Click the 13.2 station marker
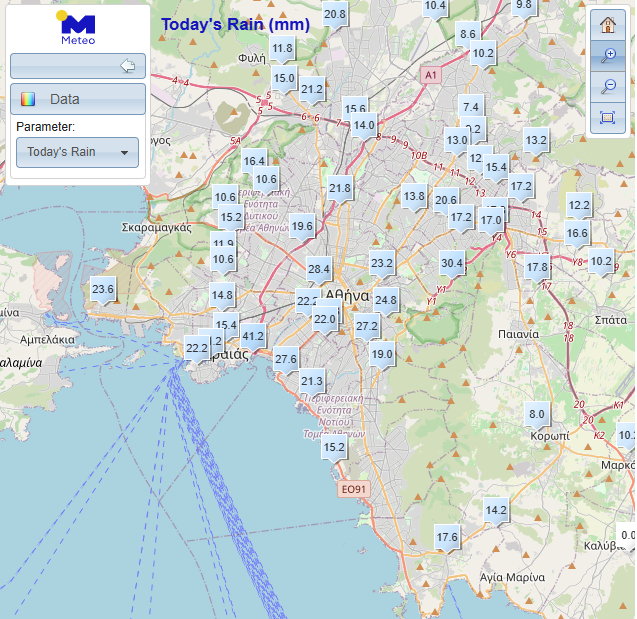This screenshot has height=619, width=637. (536, 140)
